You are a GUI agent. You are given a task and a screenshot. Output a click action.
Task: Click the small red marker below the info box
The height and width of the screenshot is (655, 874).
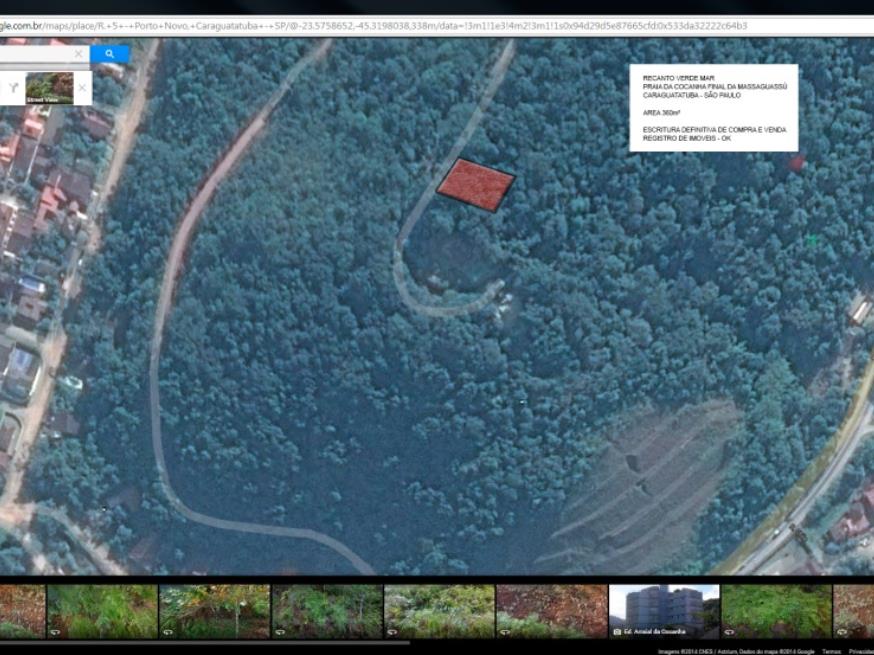coord(797,163)
